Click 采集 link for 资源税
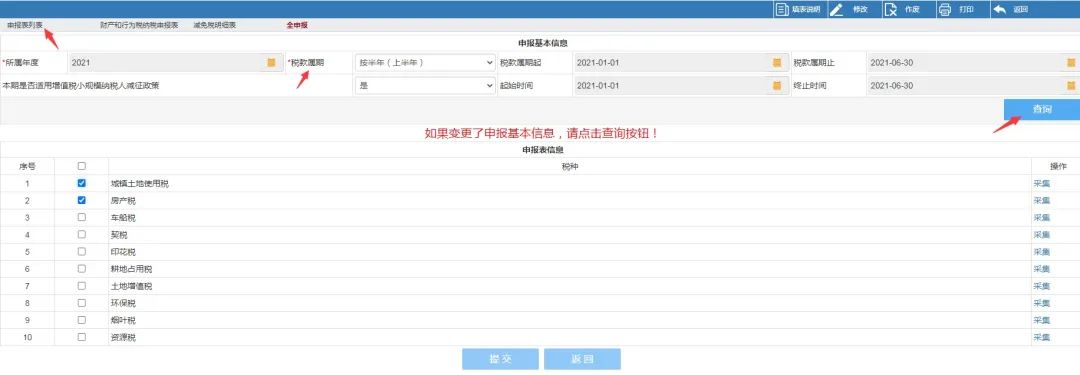This screenshot has width=1080, height=375. coord(1041,338)
